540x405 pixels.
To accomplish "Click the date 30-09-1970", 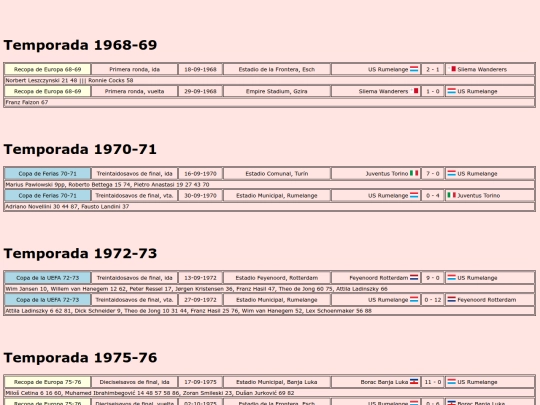I will tap(200, 196).
